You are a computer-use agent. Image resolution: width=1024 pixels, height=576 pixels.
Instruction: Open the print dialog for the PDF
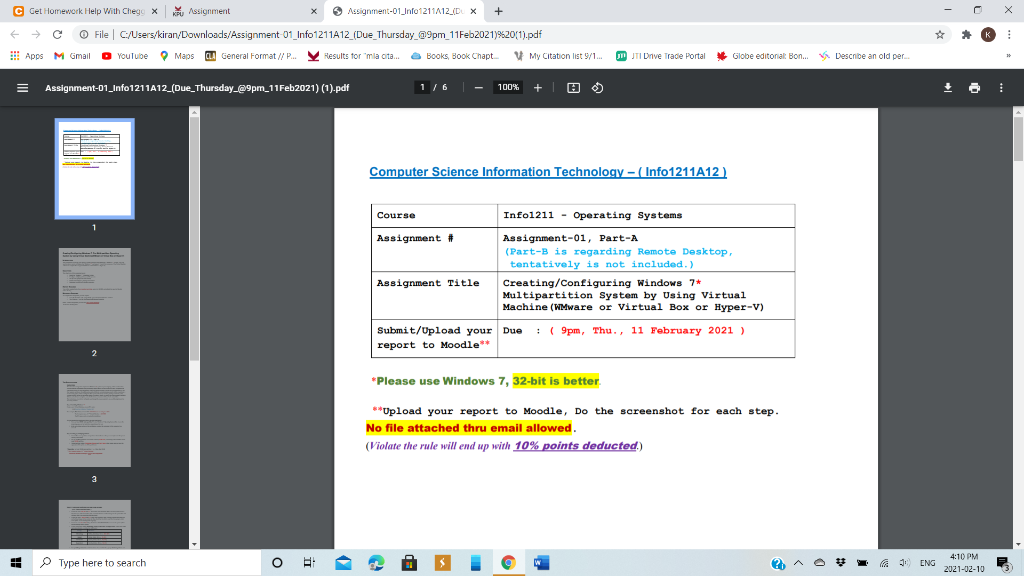(974, 87)
